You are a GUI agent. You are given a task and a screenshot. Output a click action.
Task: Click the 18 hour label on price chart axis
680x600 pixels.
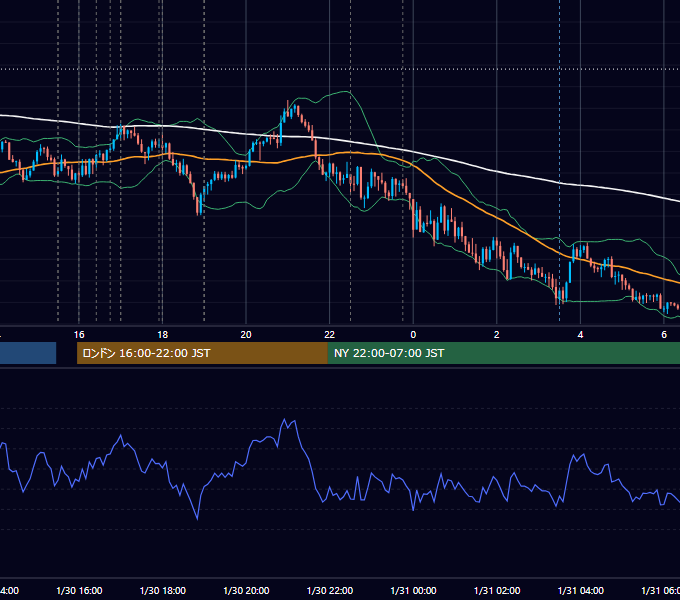click(x=162, y=335)
